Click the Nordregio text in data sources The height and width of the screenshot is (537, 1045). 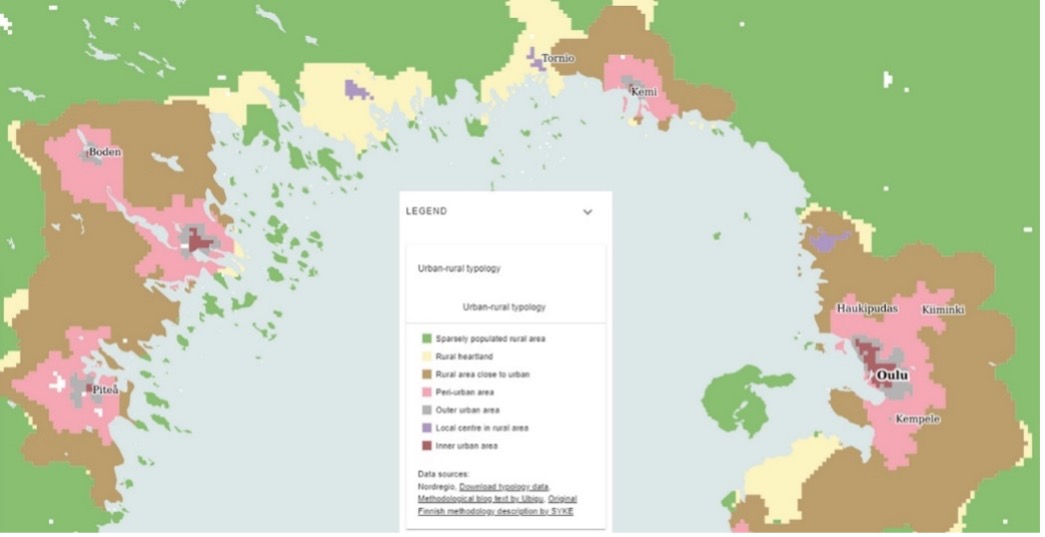click(x=437, y=487)
